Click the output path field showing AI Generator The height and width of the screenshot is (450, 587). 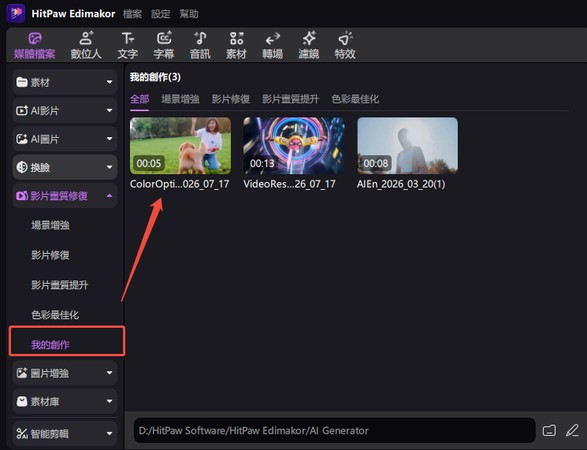335,431
